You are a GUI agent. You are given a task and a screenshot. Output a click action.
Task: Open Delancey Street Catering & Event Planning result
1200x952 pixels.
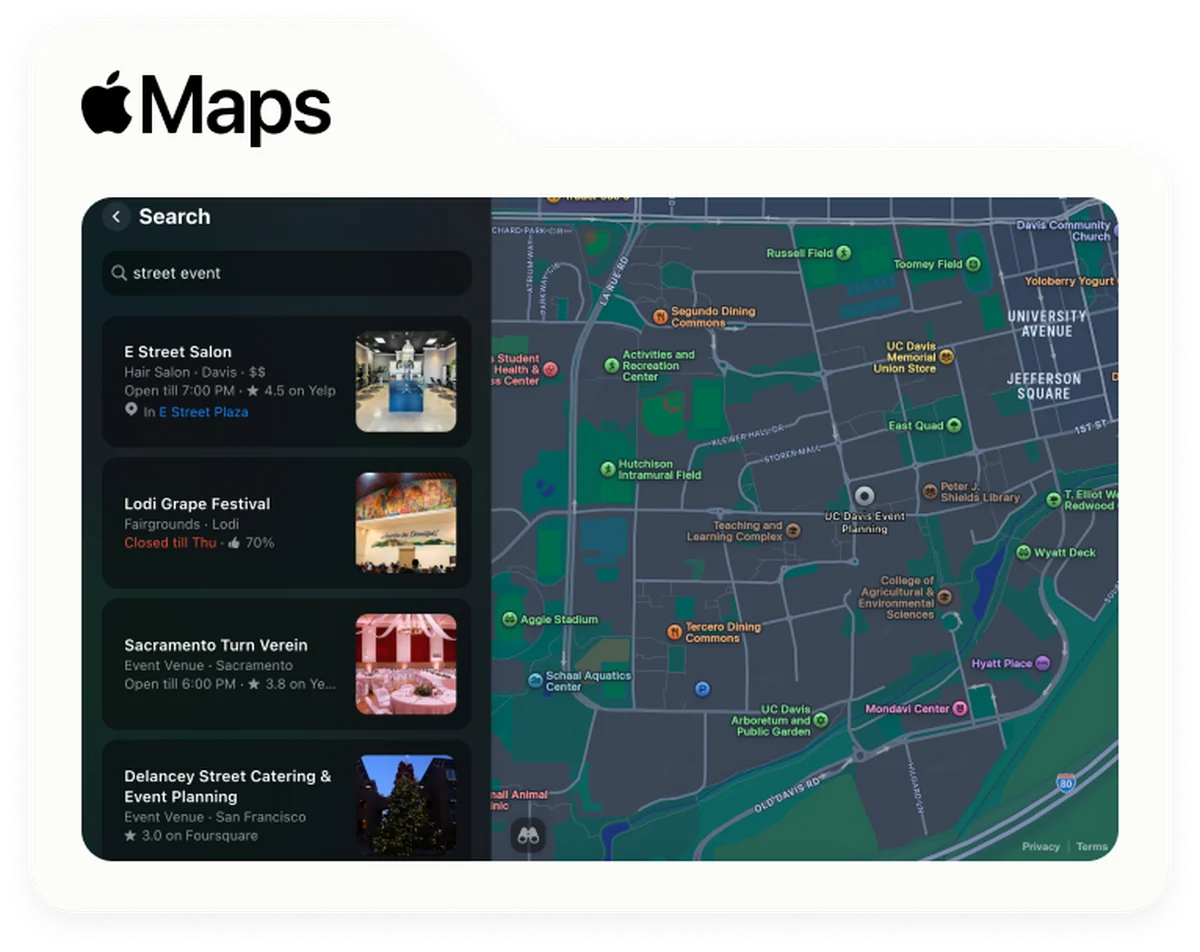coord(287,800)
